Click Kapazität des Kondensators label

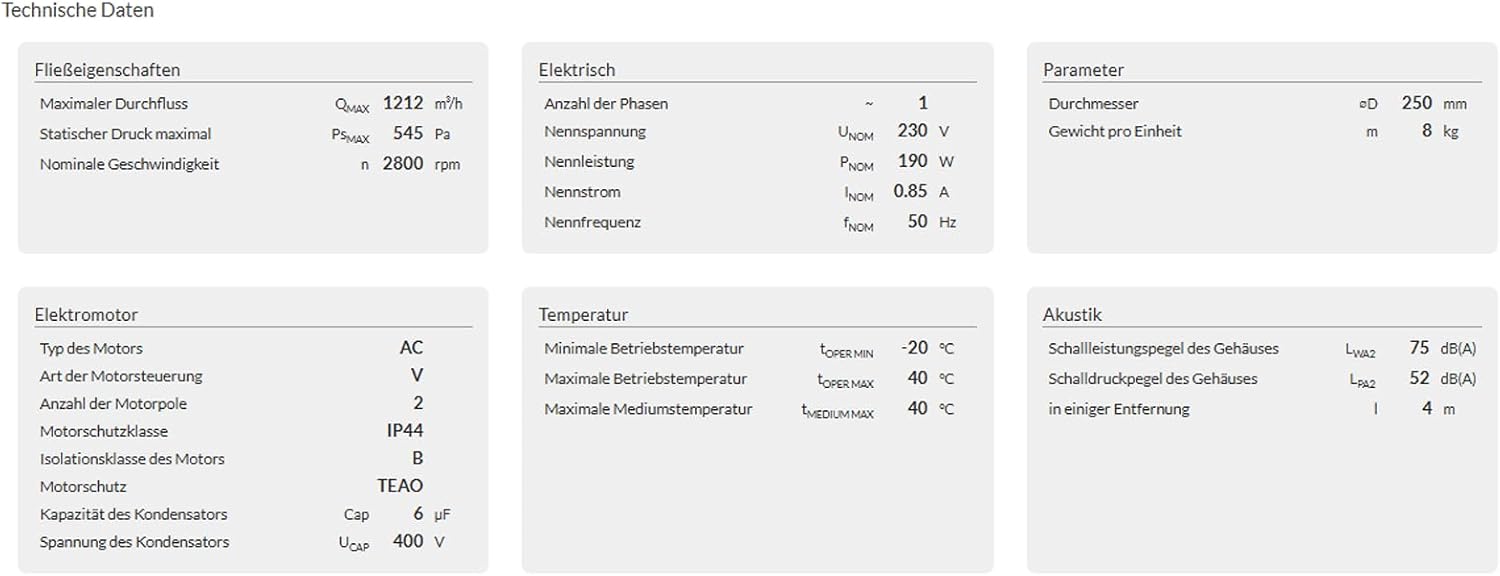pos(134,514)
